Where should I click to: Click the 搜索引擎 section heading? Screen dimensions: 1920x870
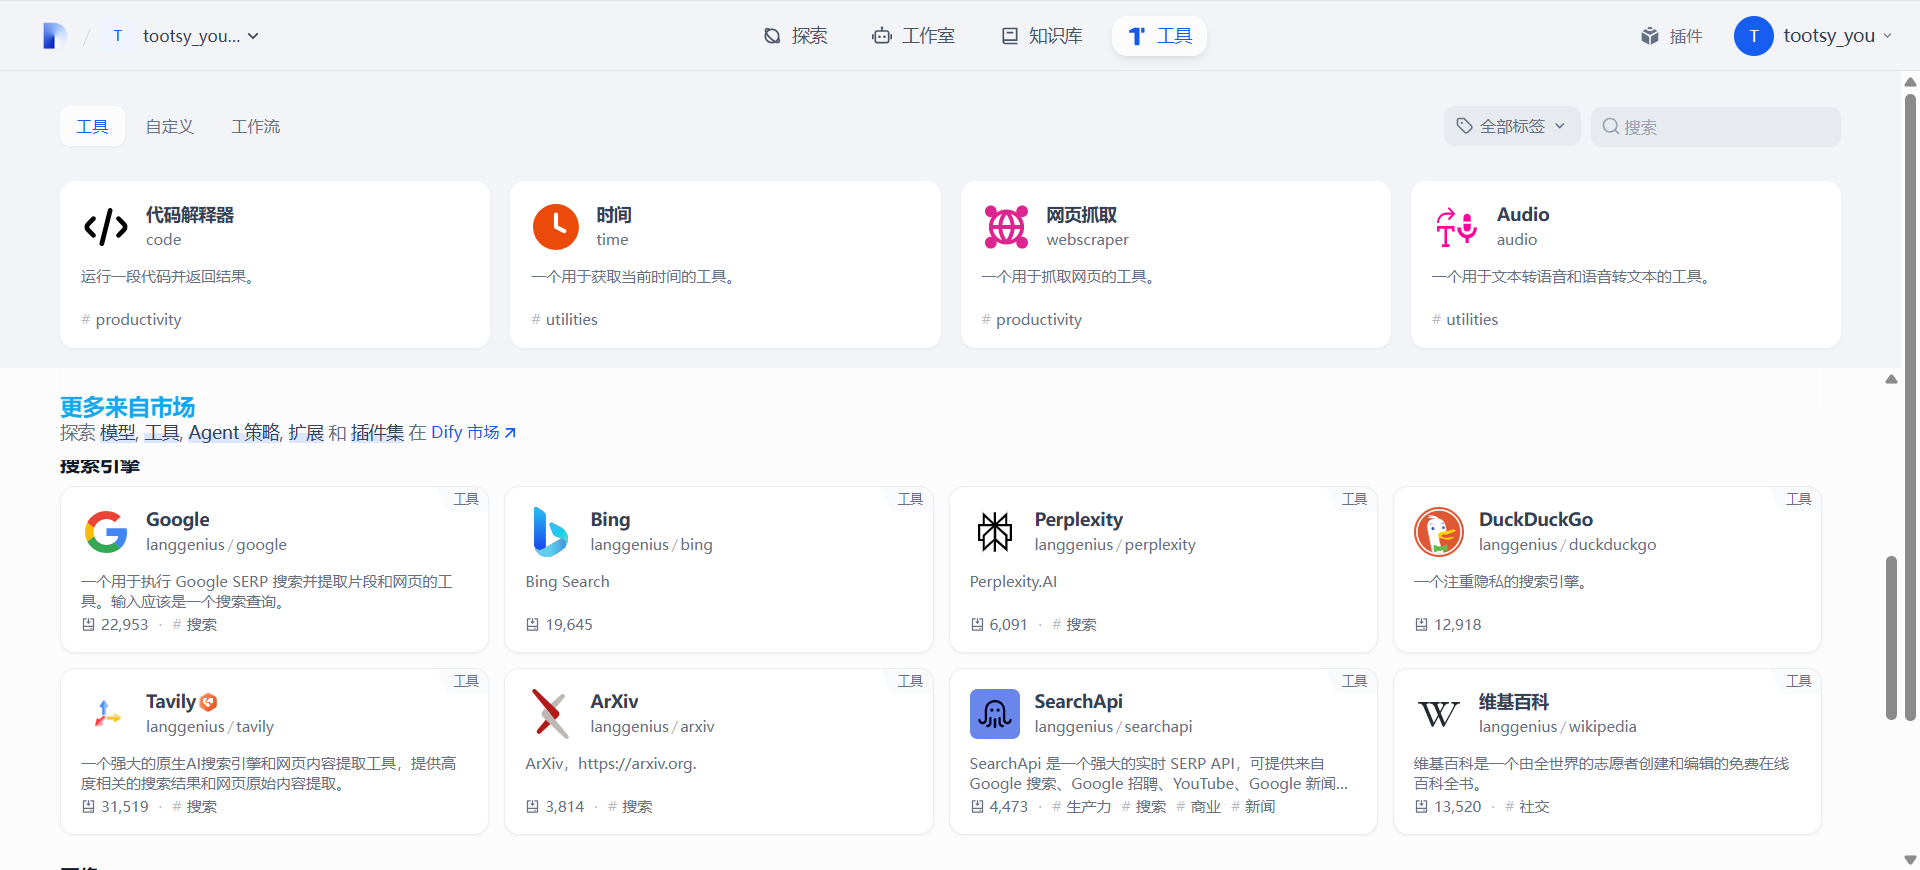coord(100,466)
